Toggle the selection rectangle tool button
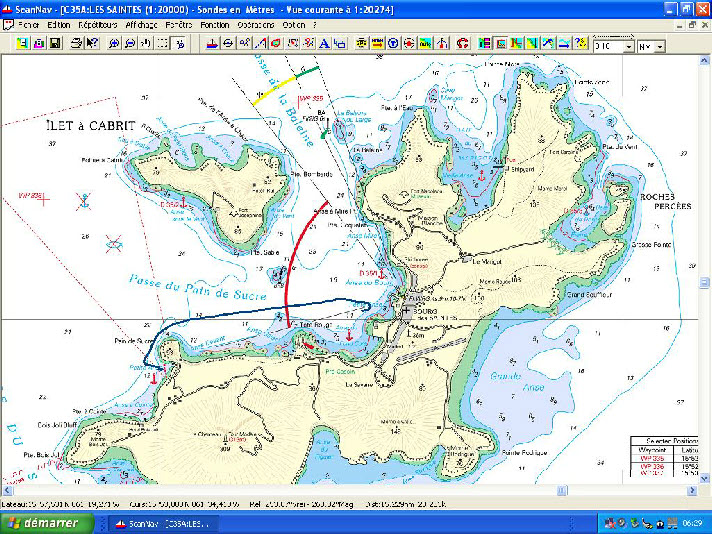Screen dimensions: 712x534 coord(163,44)
